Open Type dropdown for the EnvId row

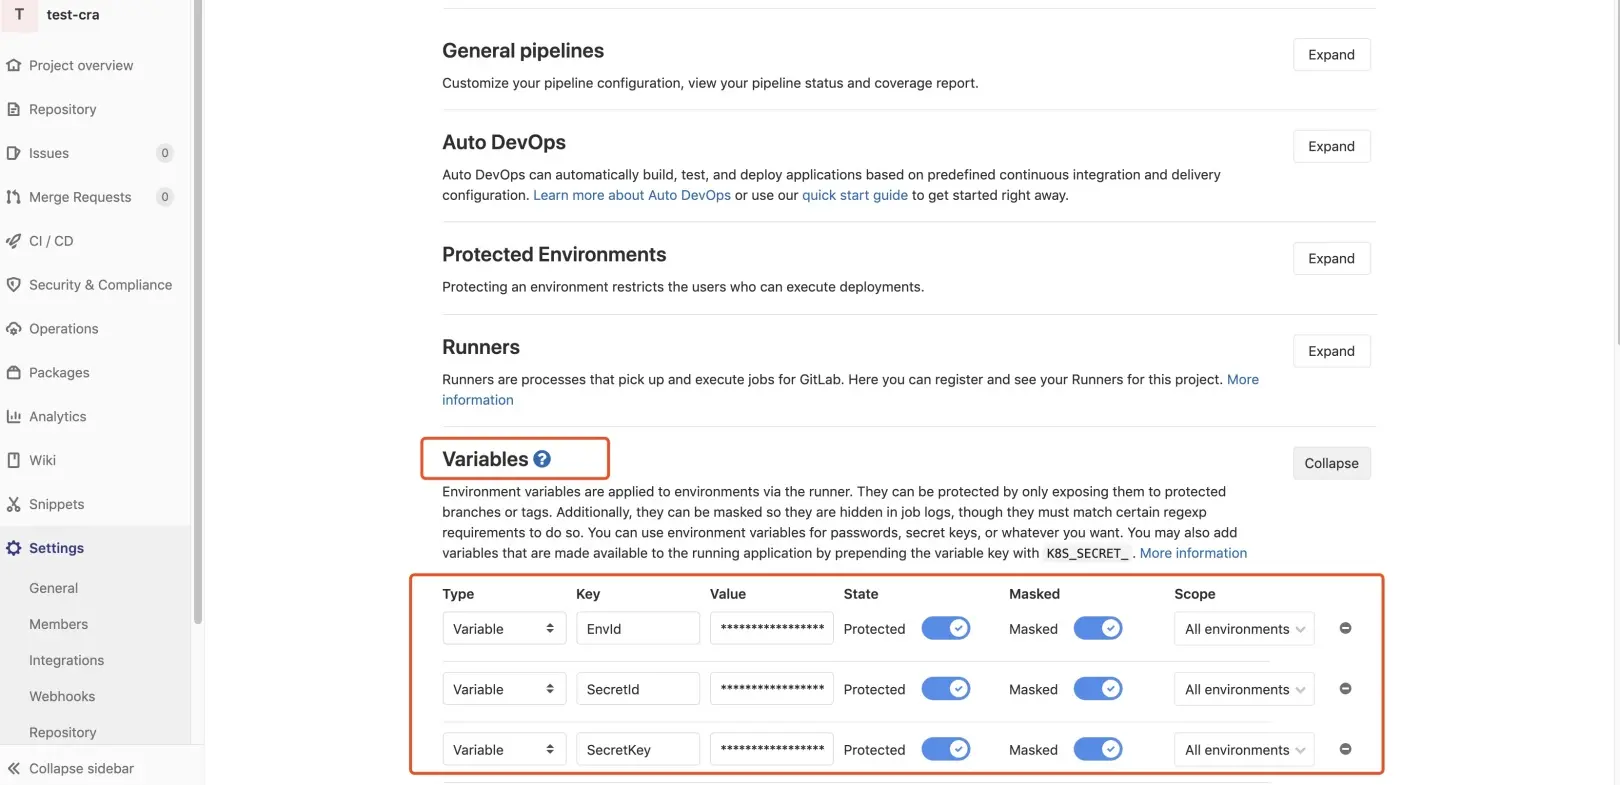503,629
